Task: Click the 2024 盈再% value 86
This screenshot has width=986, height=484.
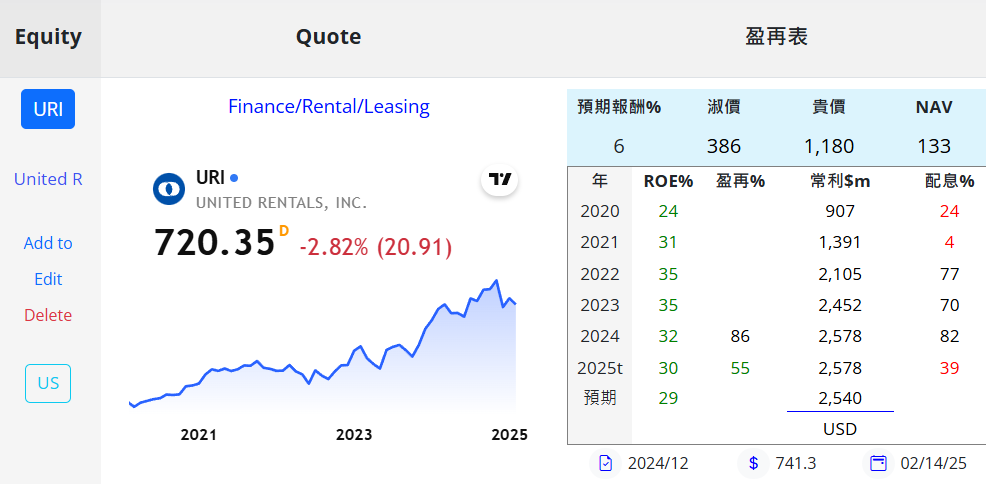Action: (740, 336)
